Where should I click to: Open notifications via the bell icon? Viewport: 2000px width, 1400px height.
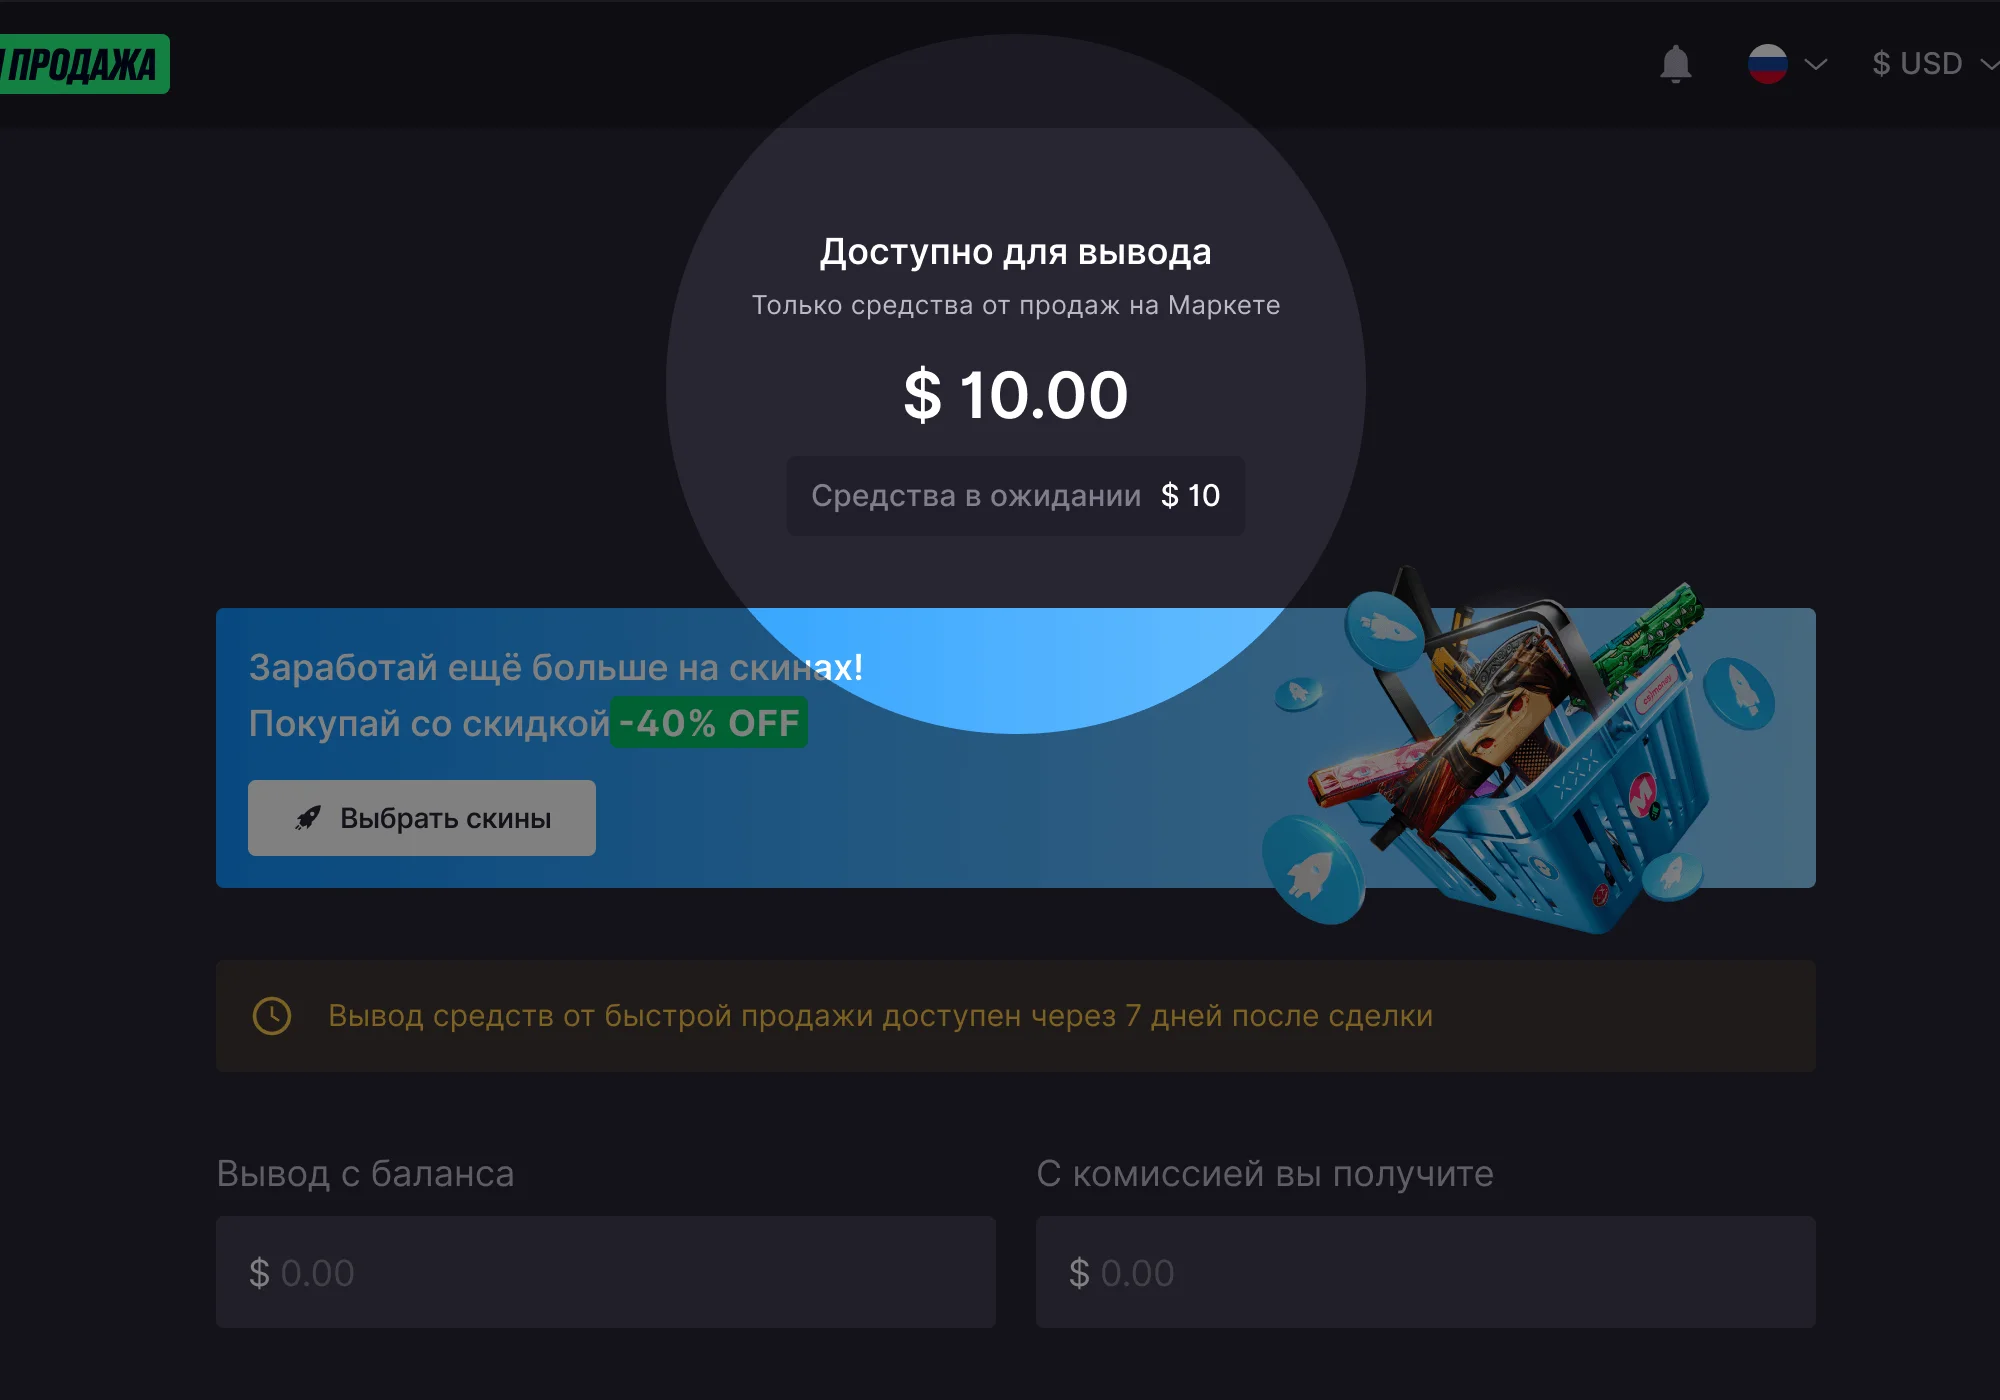coord(1675,64)
